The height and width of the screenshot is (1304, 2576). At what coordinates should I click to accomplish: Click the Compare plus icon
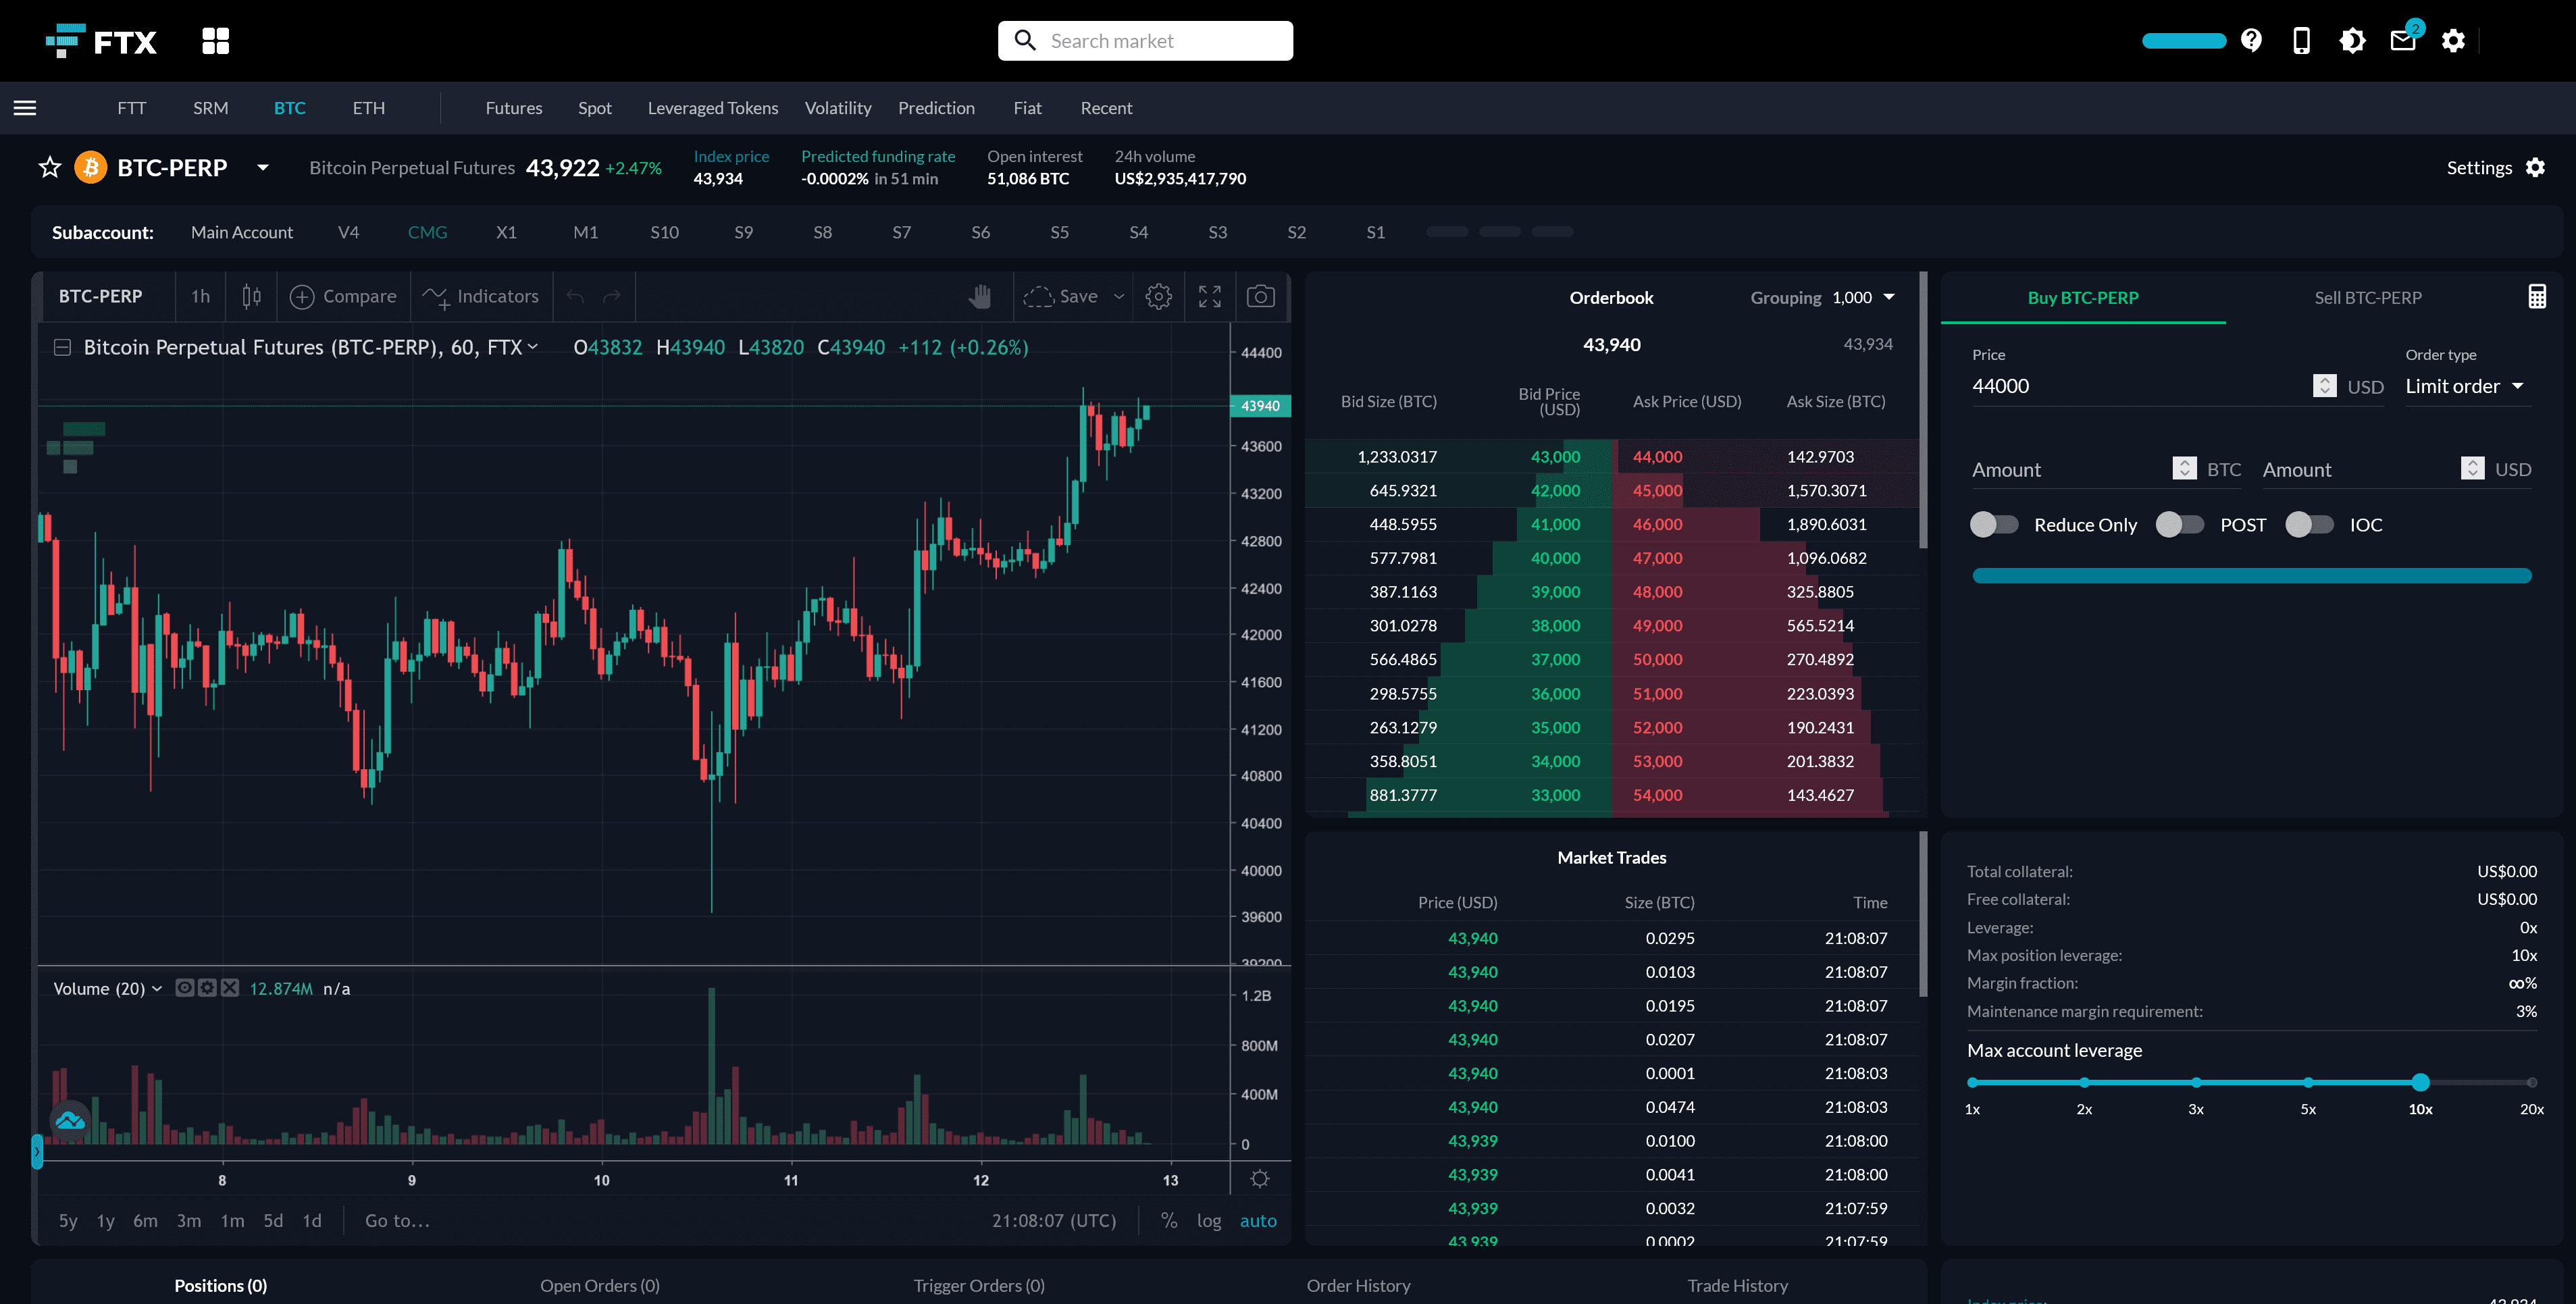click(302, 297)
